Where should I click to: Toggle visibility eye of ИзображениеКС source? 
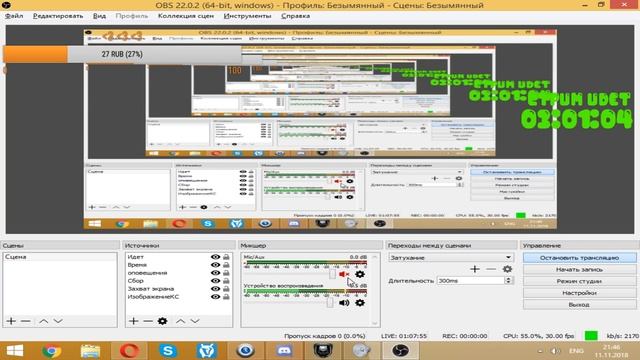pyautogui.click(x=215, y=297)
